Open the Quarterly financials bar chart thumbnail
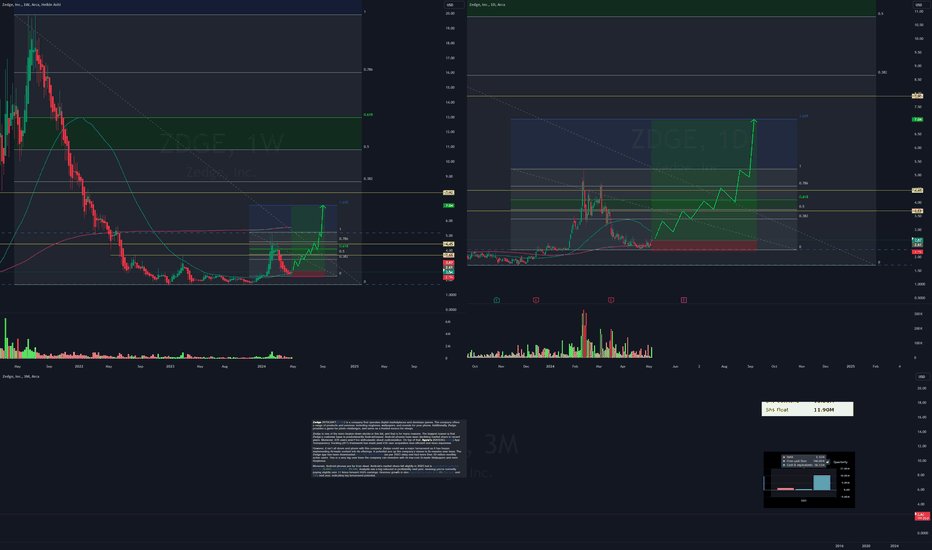The height and width of the screenshot is (550, 932). coord(809,480)
